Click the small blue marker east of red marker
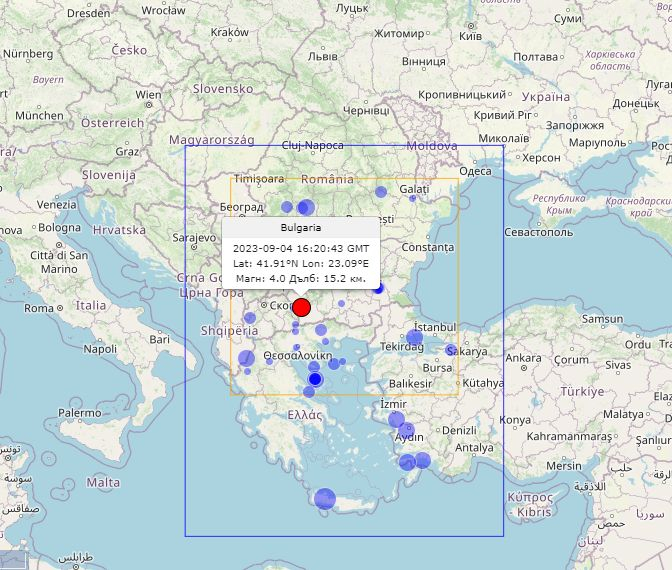Image resolution: width=672 pixels, height=570 pixels. click(x=341, y=303)
